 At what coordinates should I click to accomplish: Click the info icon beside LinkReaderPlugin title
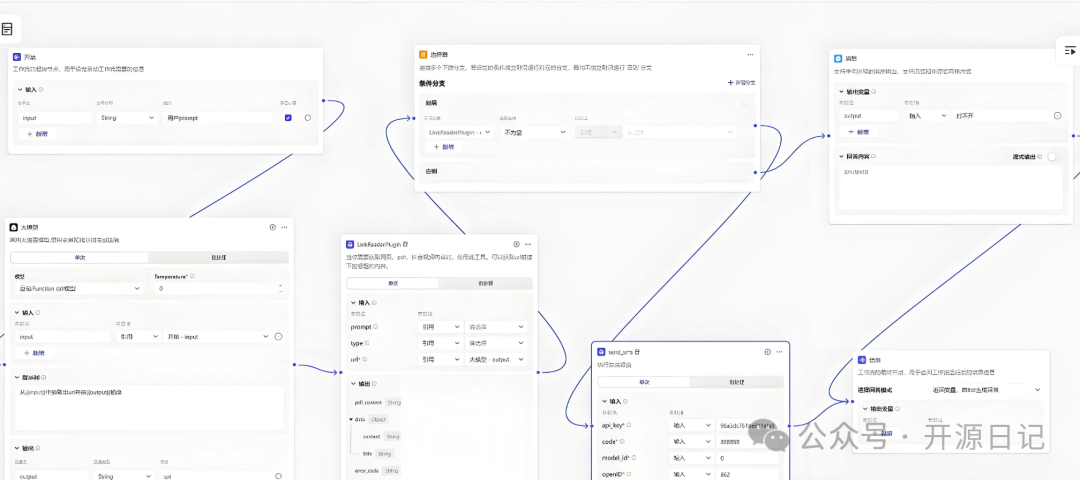[405, 244]
